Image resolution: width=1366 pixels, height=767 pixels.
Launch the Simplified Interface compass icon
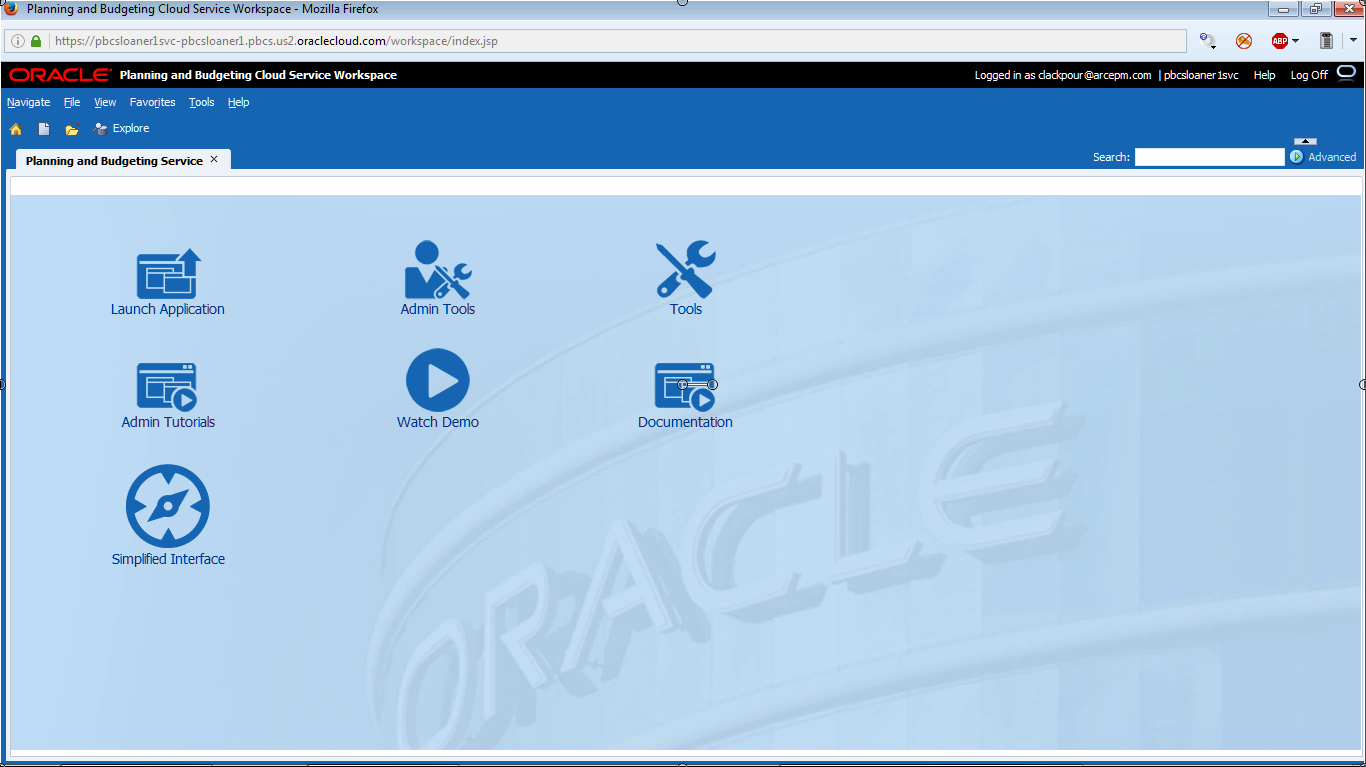168,506
